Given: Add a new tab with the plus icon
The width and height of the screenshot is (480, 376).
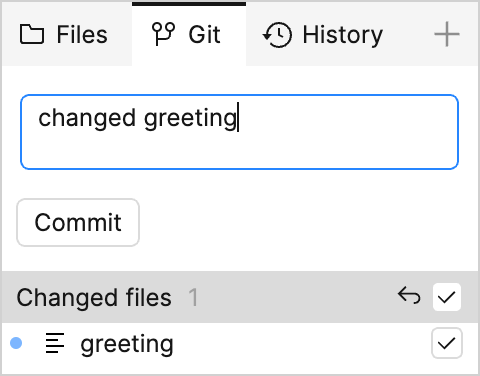Looking at the screenshot, I should (x=447, y=34).
